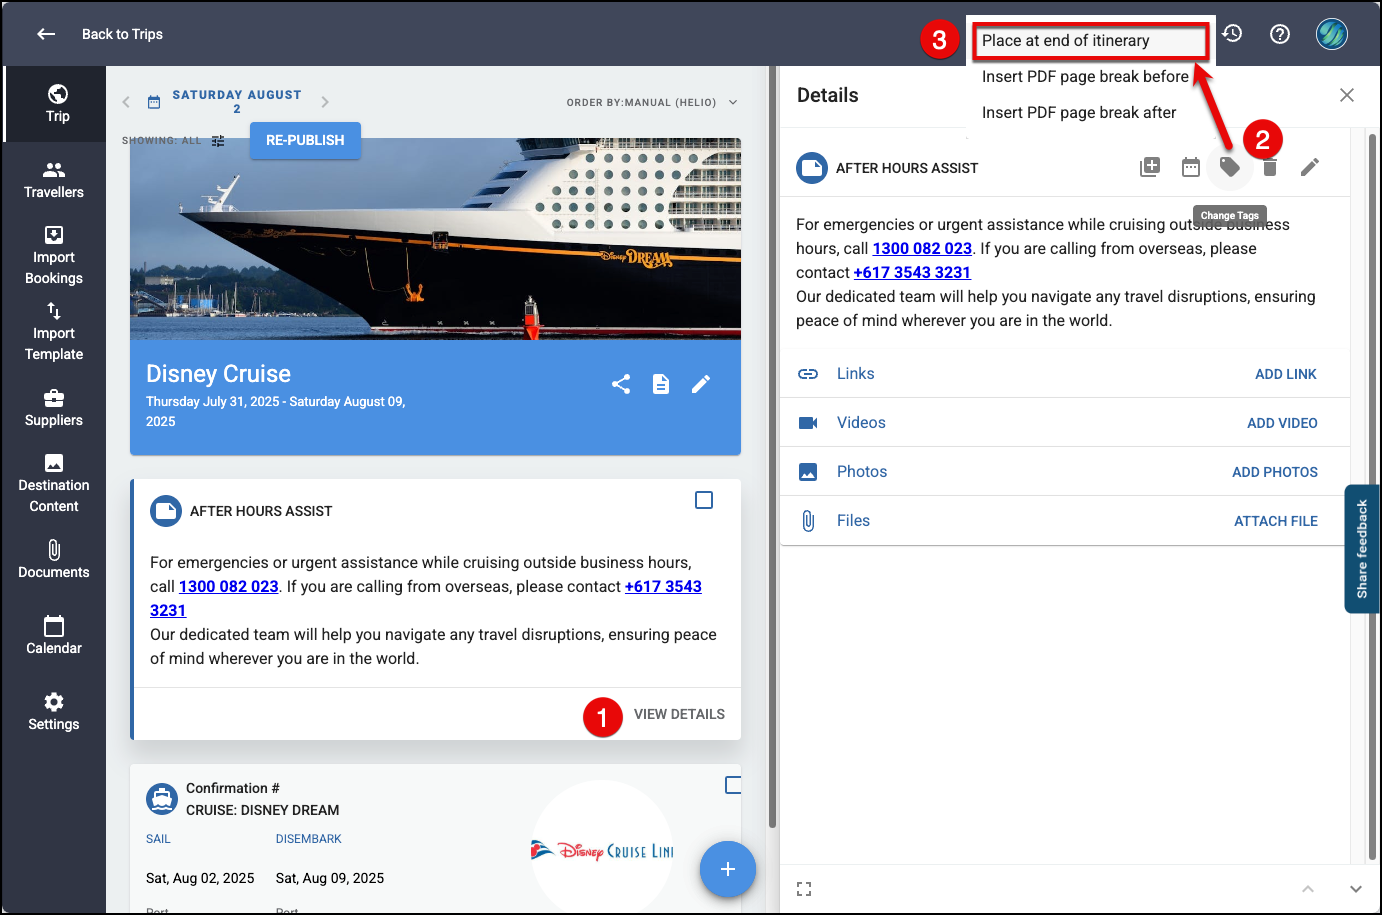This screenshot has height=915, width=1382.
Task: Go to the previous item in Details
Action: [x=1308, y=889]
